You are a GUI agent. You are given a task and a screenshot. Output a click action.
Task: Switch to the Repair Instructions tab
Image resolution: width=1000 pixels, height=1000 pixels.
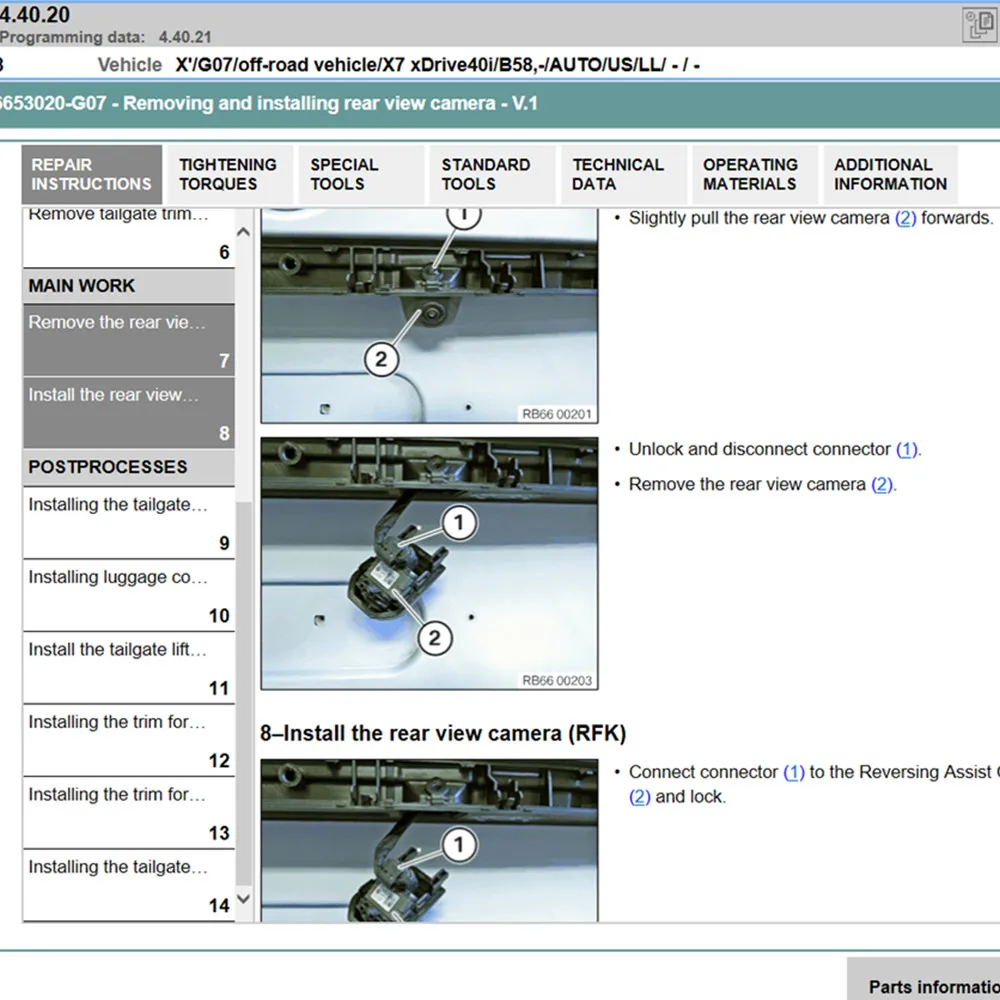tap(92, 174)
